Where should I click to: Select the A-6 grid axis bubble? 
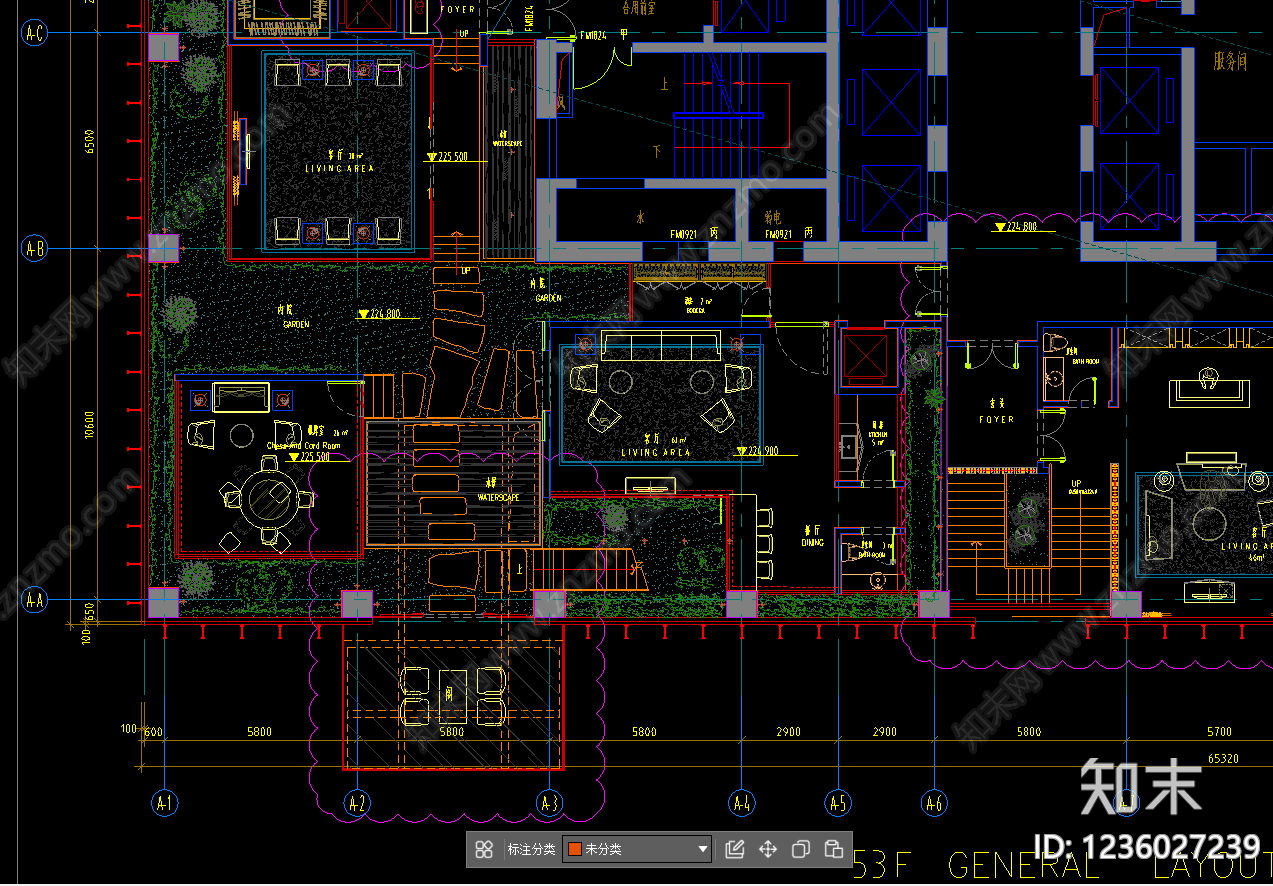pos(934,802)
